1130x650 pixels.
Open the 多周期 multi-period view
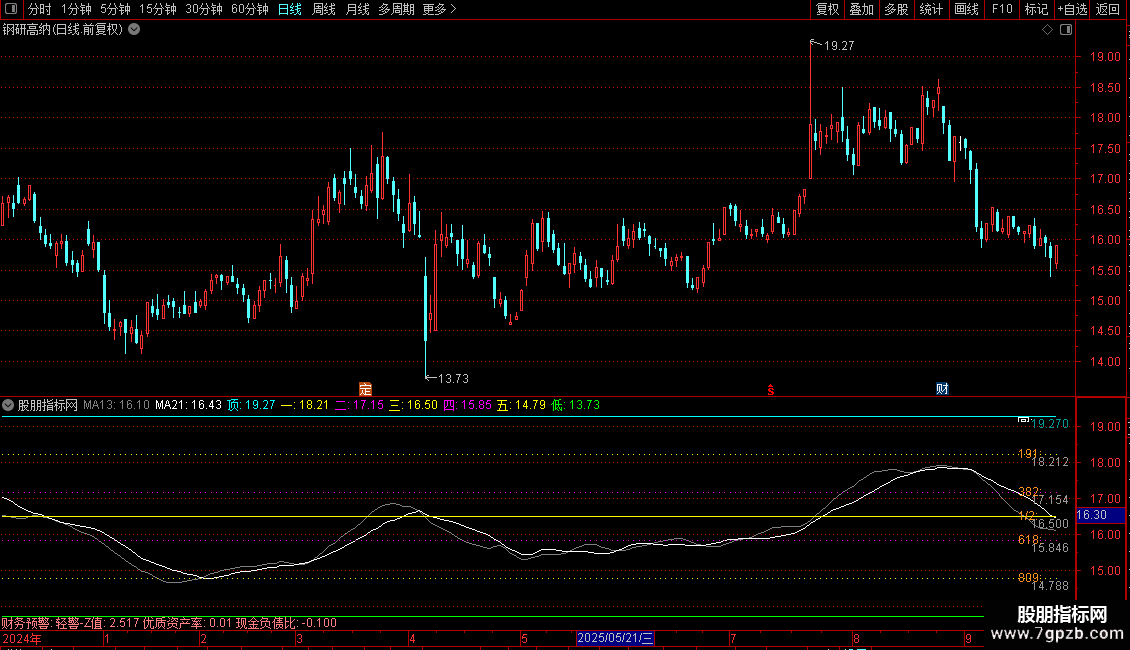[x=396, y=9]
